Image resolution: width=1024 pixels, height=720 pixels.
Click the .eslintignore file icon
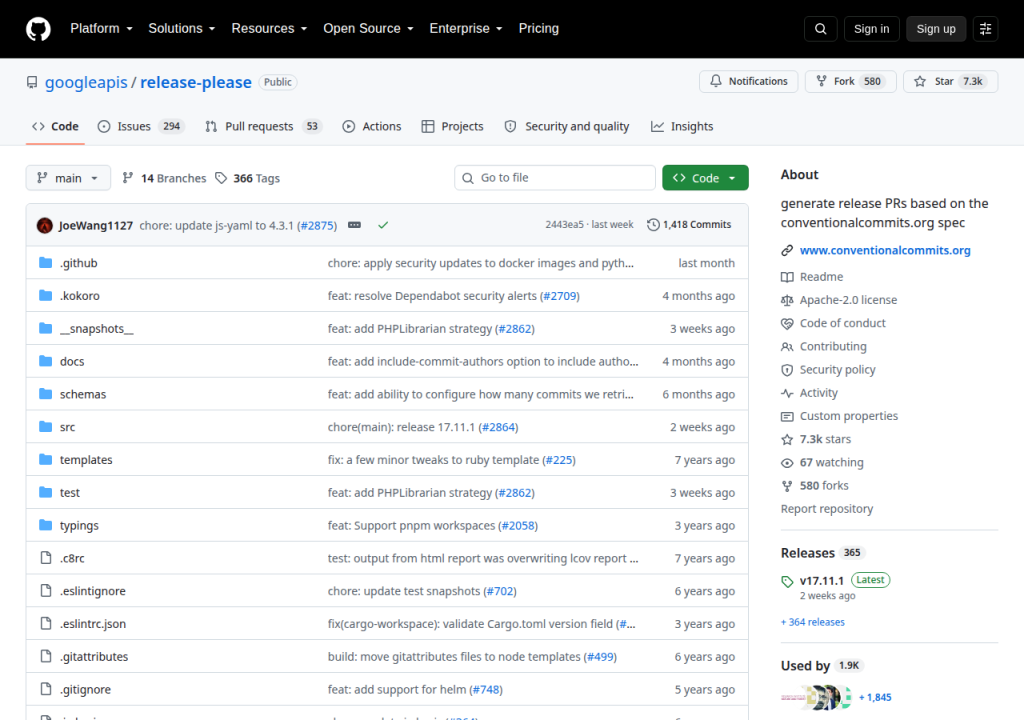pos(46,590)
